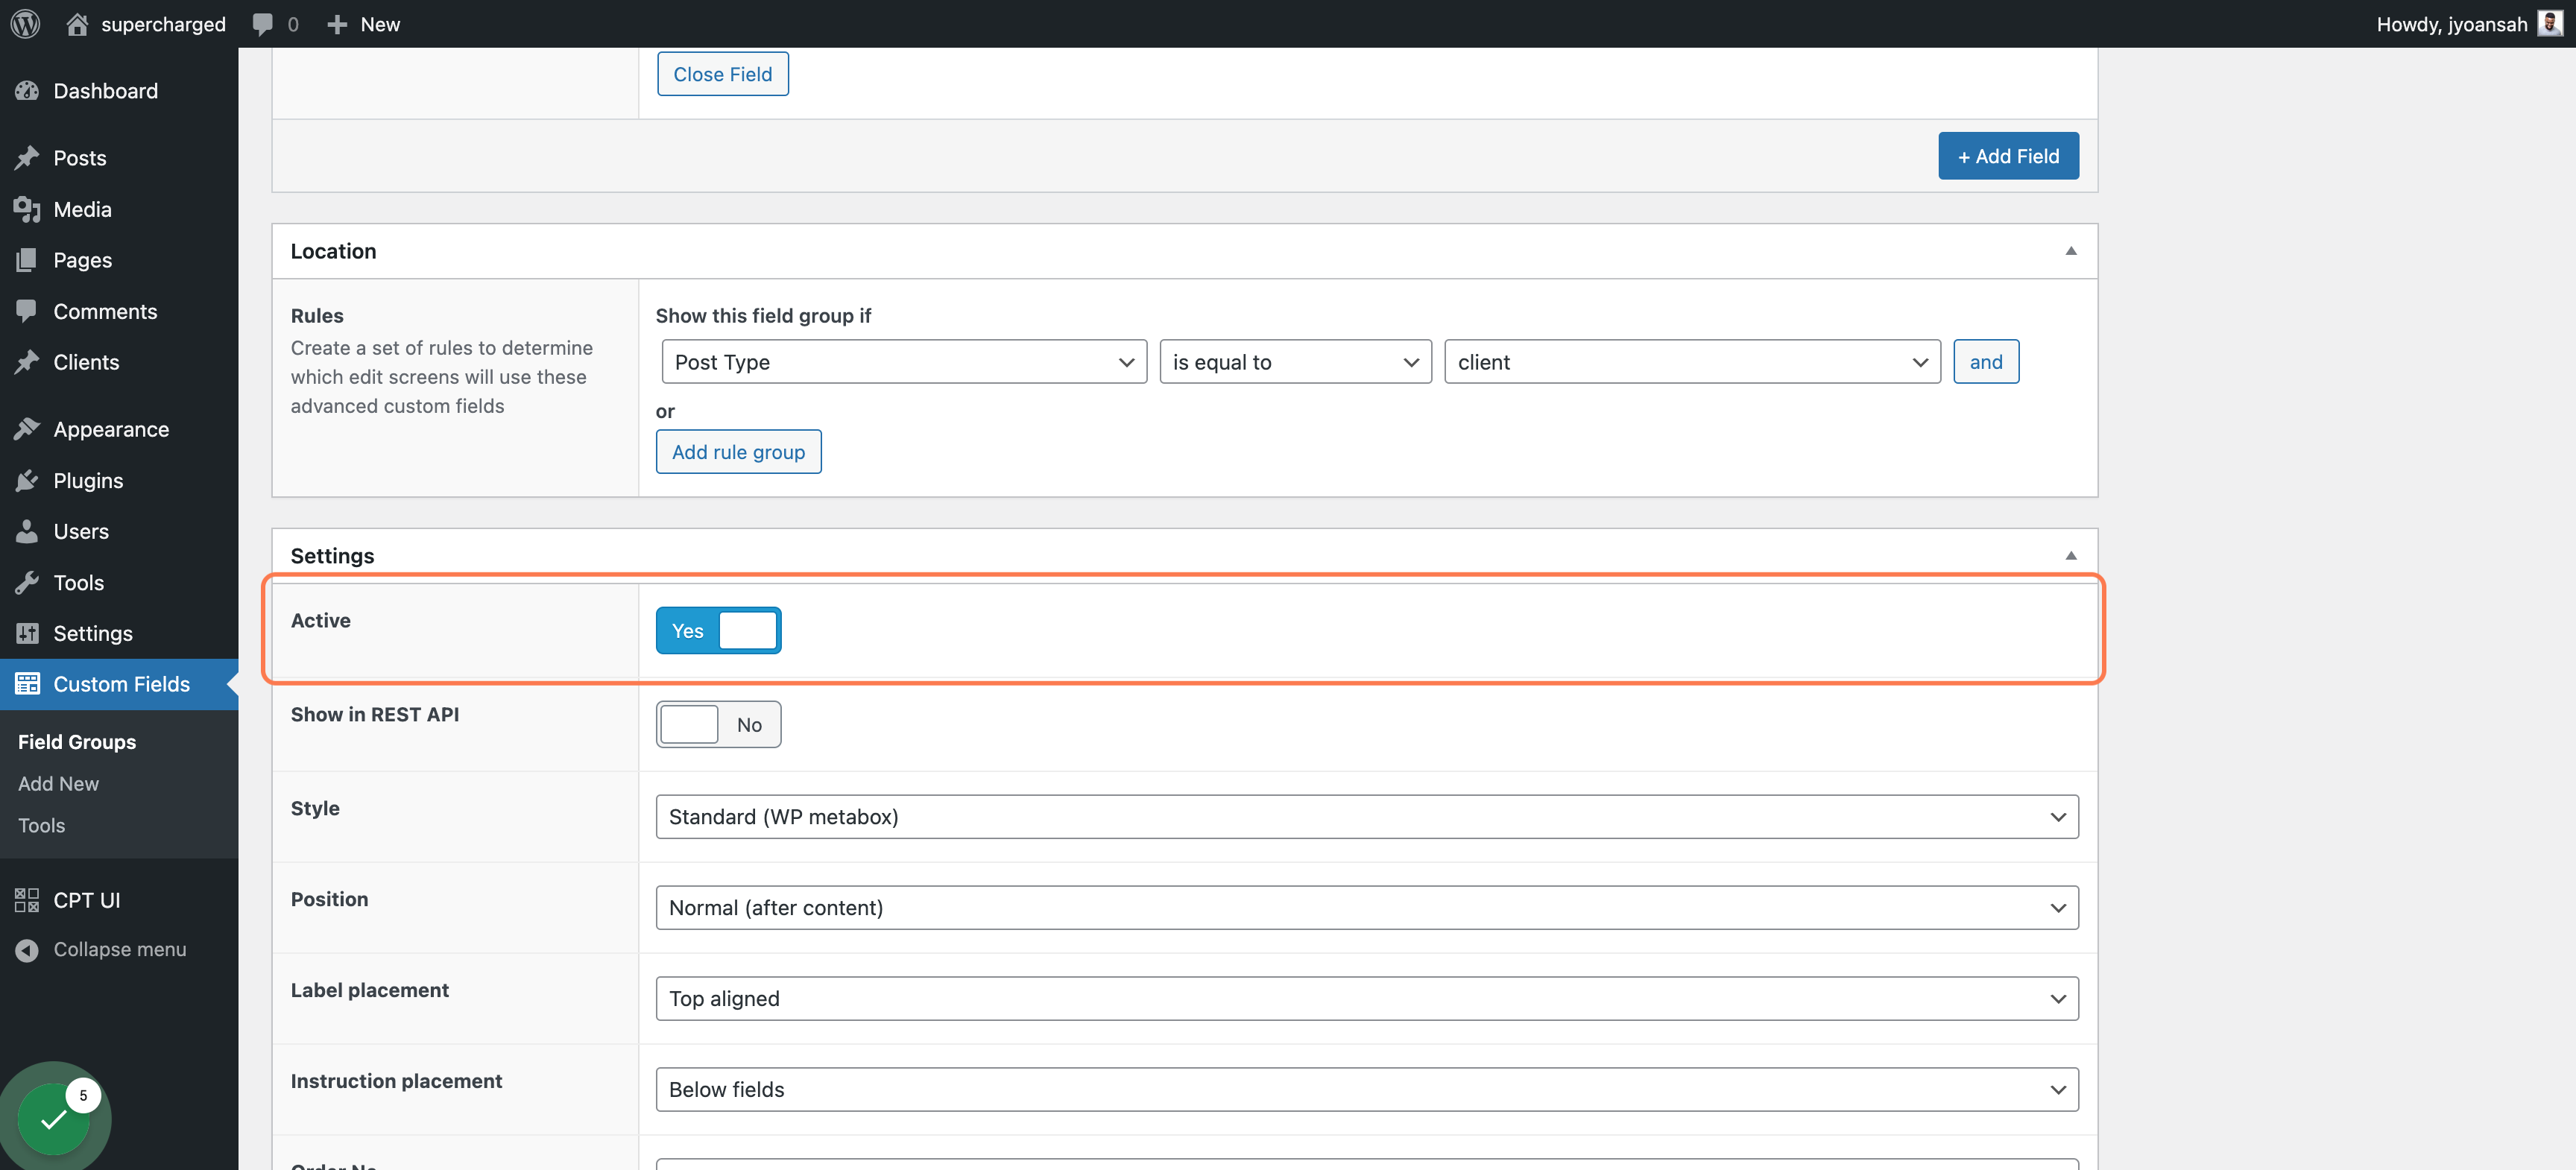Open the 'is equal to' operator dropdown

[x=1295, y=362]
